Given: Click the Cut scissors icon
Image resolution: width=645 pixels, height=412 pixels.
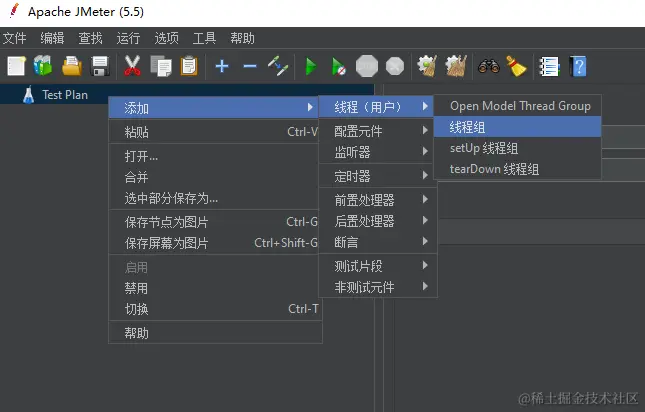Looking at the screenshot, I should pyautogui.click(x=132, y=66).
